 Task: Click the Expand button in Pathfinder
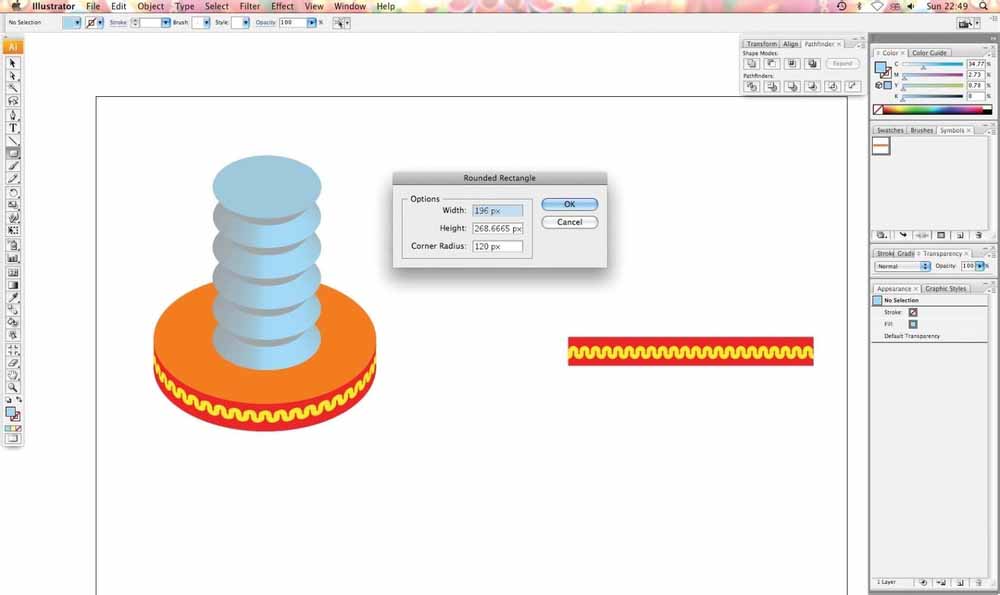842,64
